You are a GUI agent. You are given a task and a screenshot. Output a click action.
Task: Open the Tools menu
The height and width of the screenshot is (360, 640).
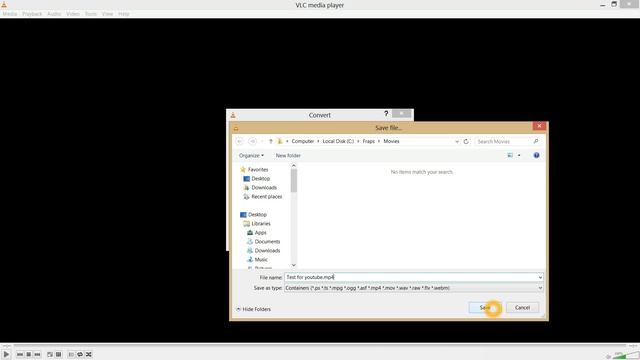(91, 14)
